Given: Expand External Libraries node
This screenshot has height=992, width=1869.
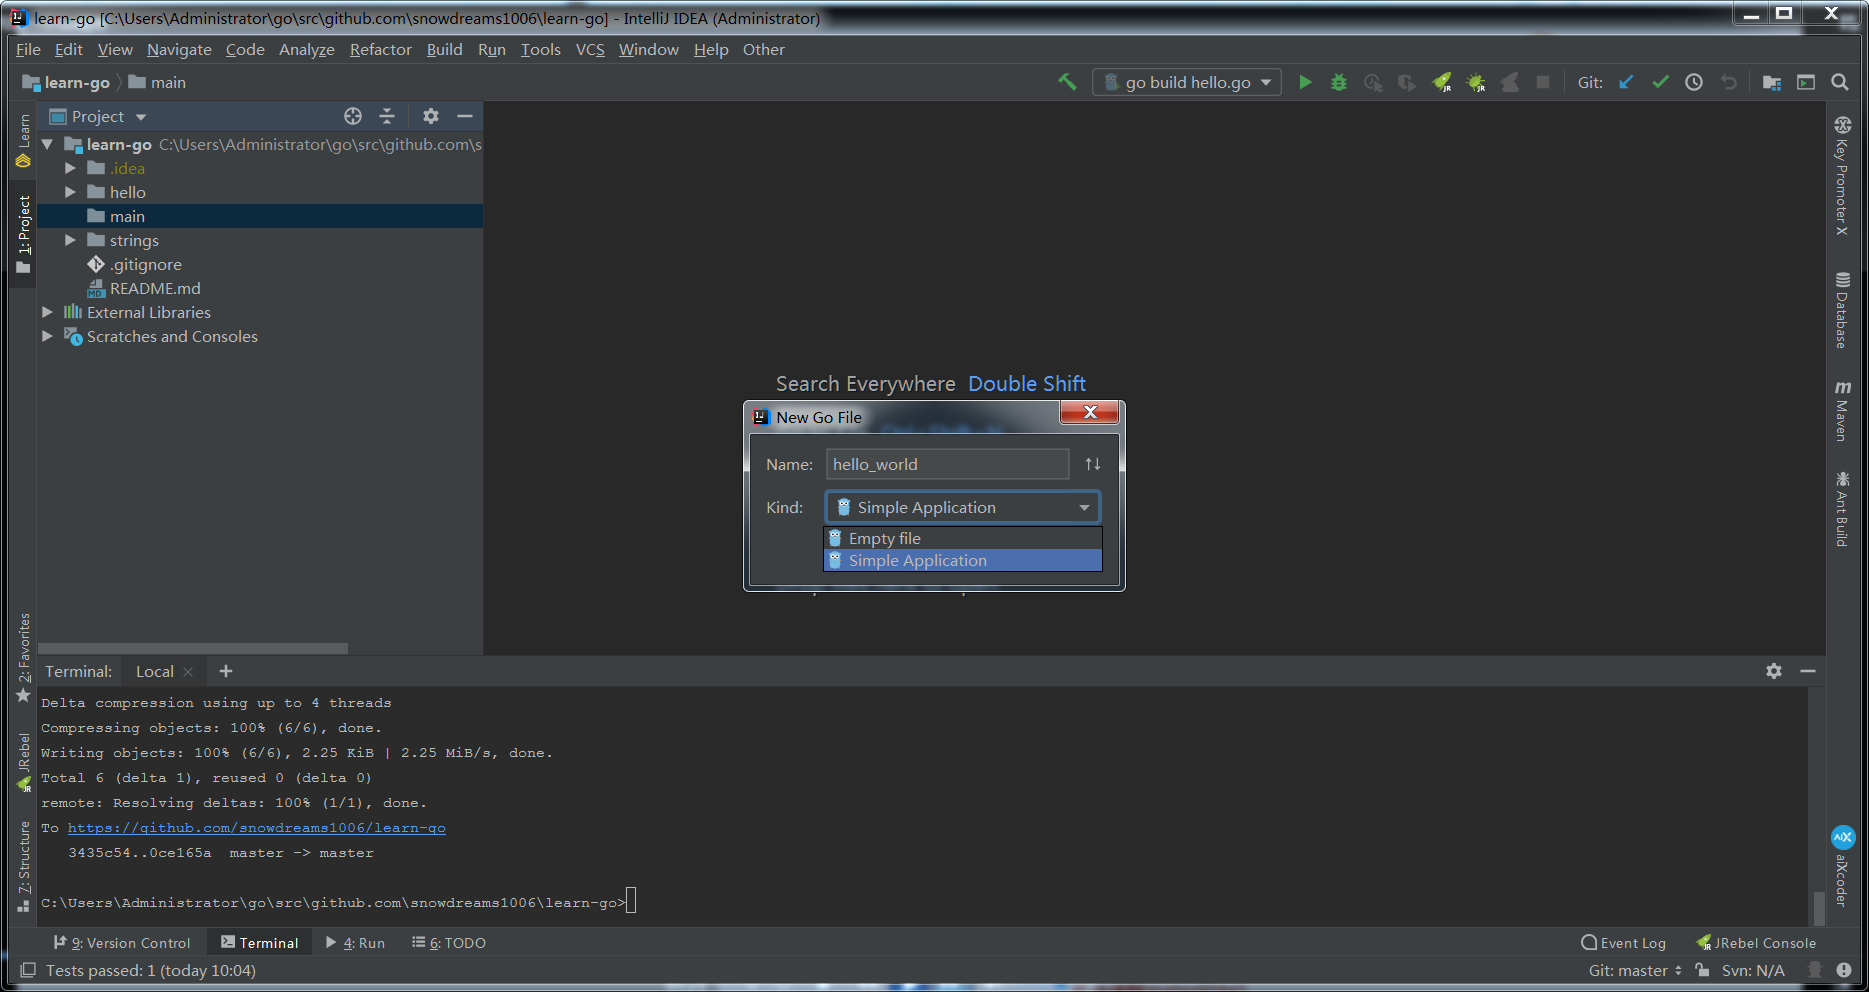Looking at the screenshot, I should 47,312.
